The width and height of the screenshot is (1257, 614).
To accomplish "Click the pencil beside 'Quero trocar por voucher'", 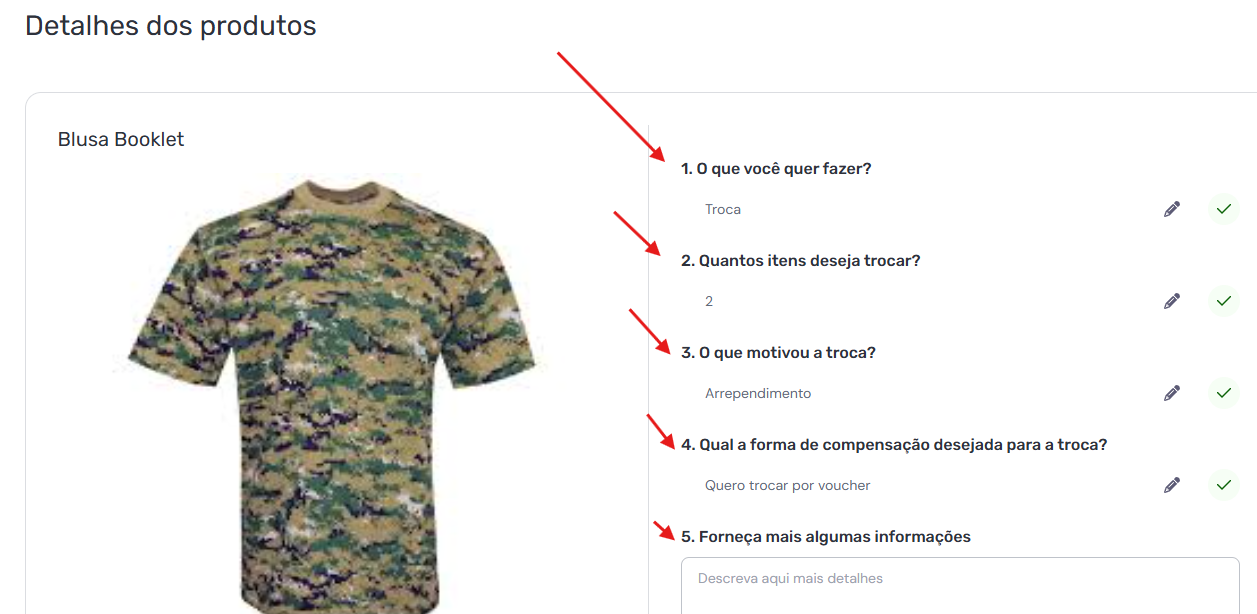I will pyautogui.click(x=1172, y=485).
